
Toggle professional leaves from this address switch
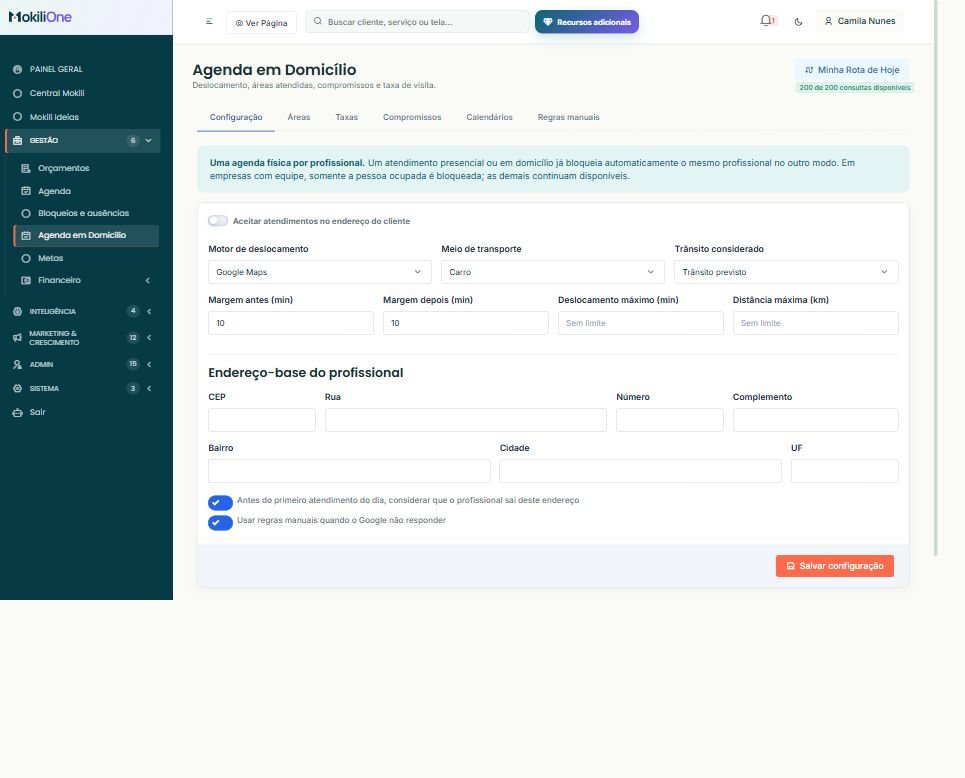220,502
